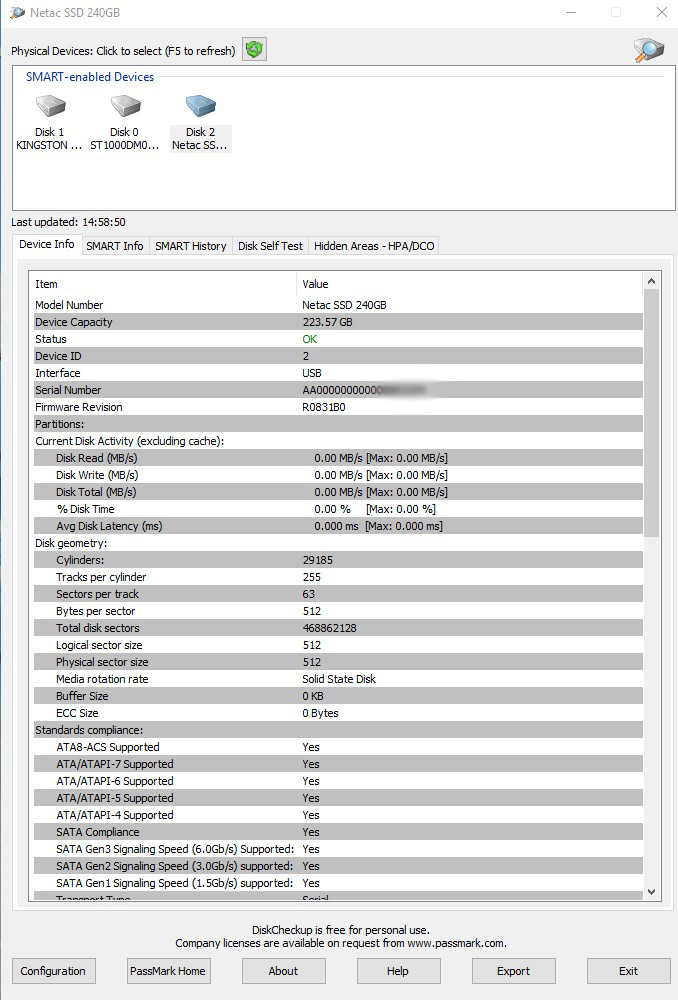678x1000 pixels.
Task: Select Bytes per sector row
Action: pos(336,611)
